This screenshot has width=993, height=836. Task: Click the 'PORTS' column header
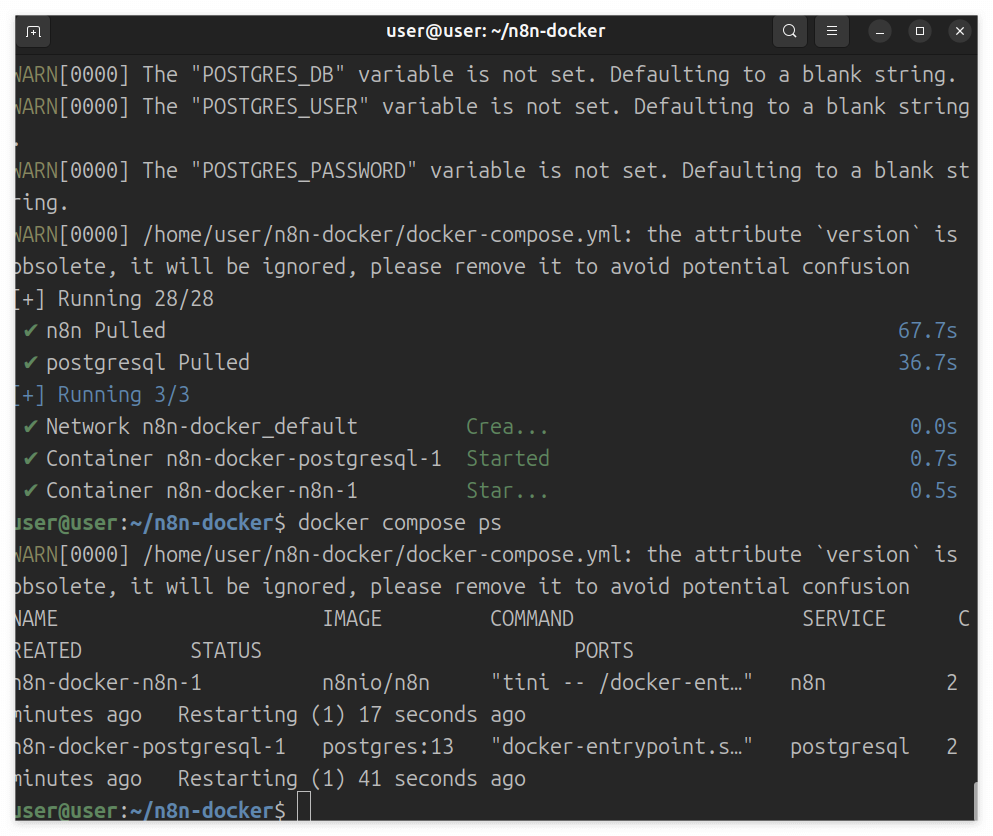604,651
